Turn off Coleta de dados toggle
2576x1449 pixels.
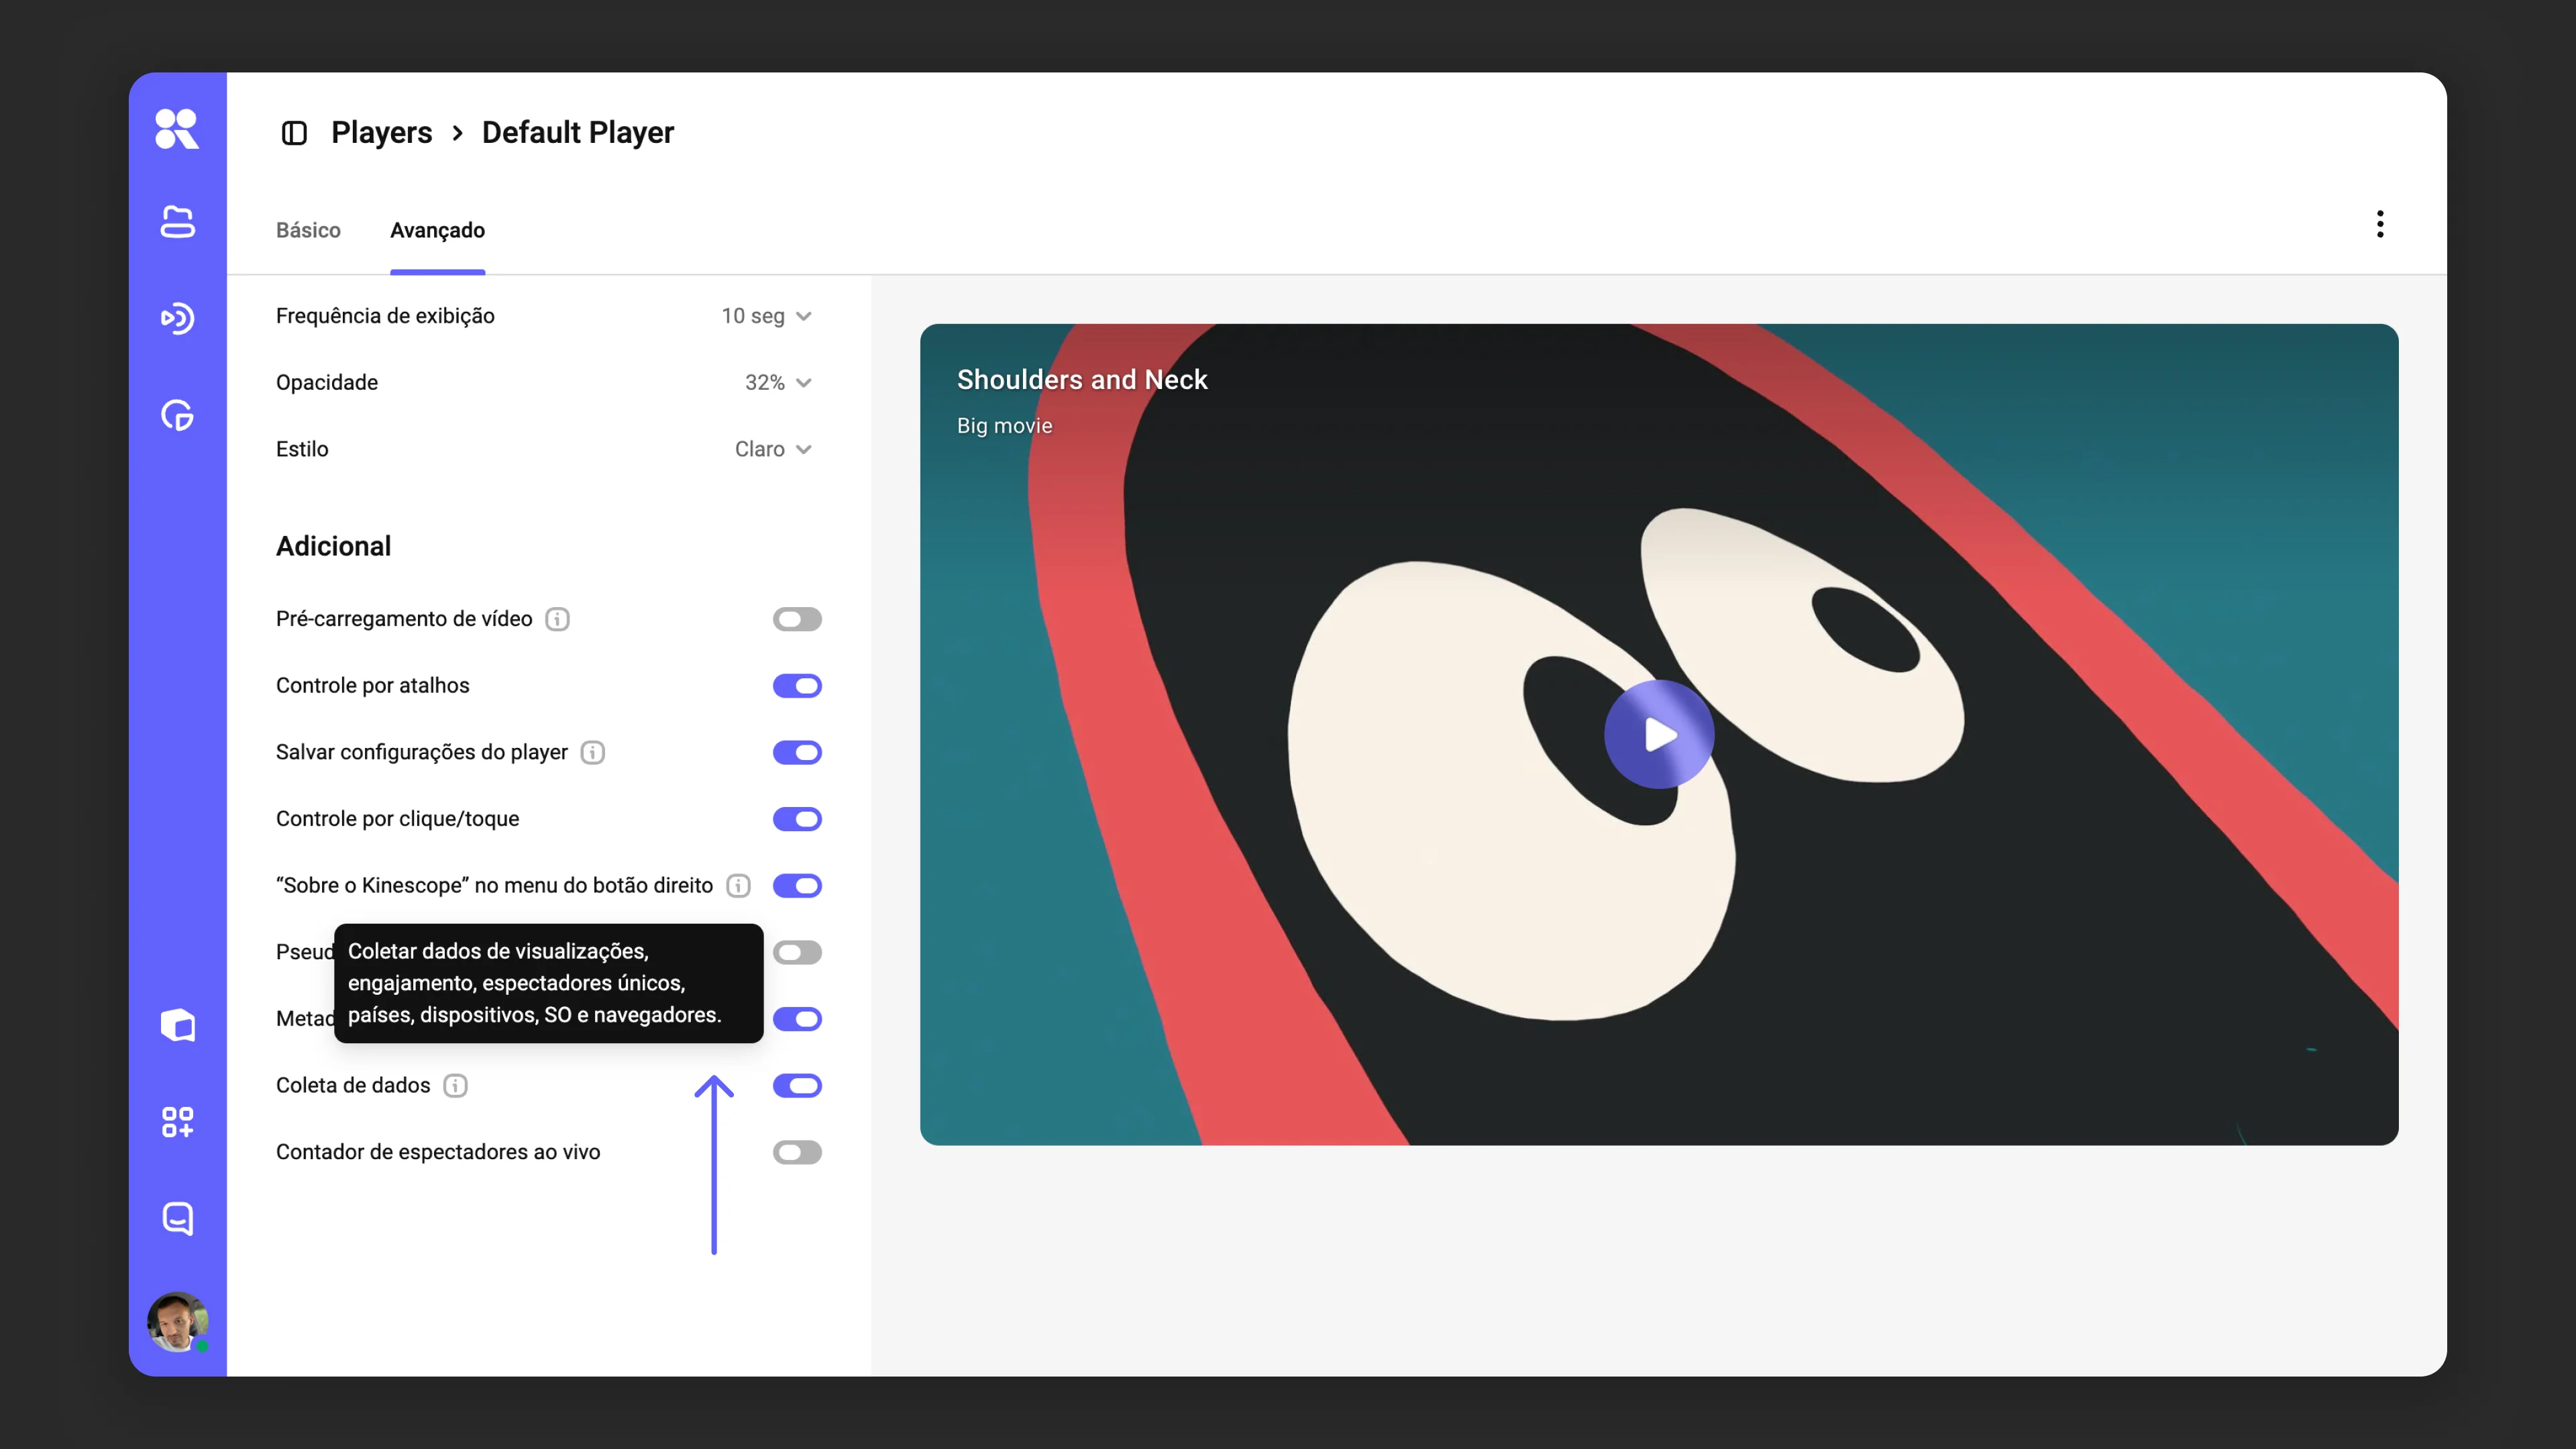click(x=797, y=1086)
